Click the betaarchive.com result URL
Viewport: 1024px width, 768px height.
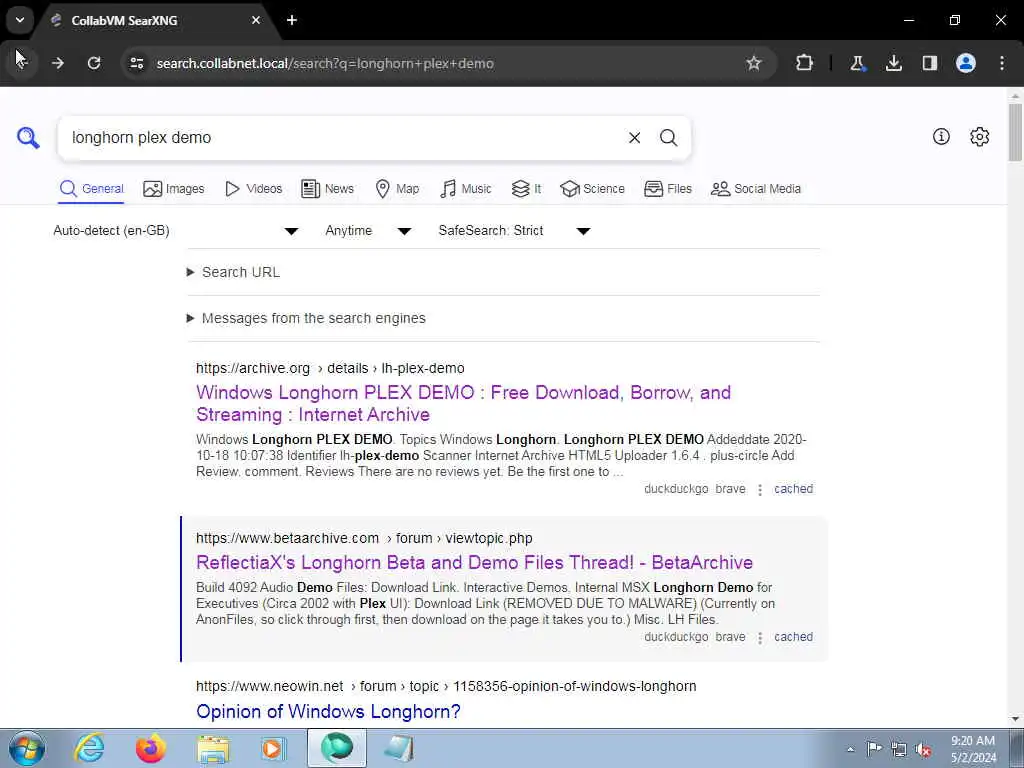(x=364, y=539)
